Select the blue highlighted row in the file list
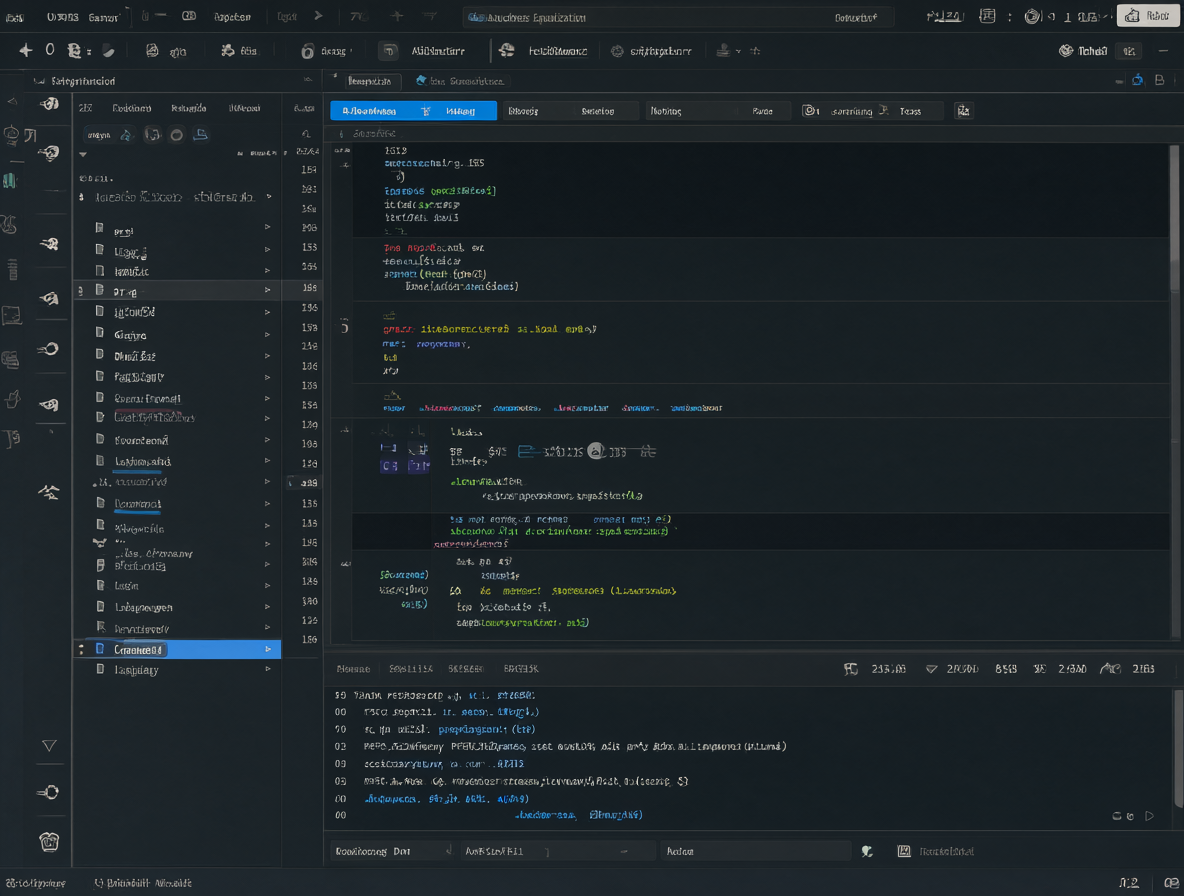 point(177,649)
